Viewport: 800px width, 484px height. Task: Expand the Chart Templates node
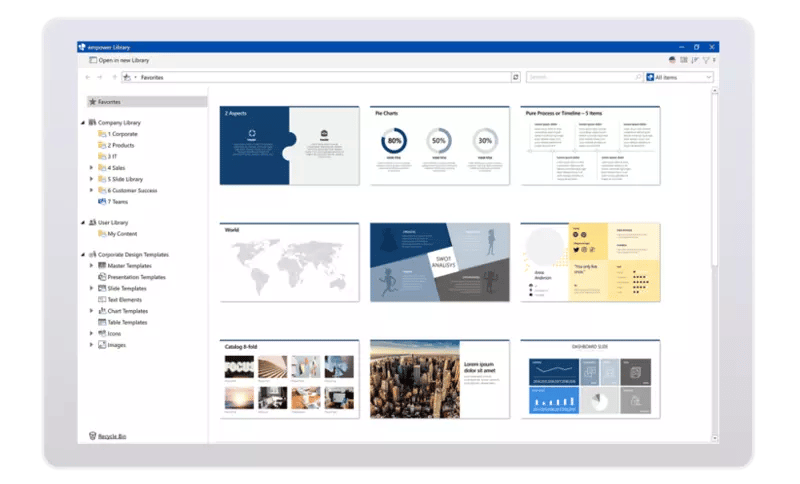point(92,311)
